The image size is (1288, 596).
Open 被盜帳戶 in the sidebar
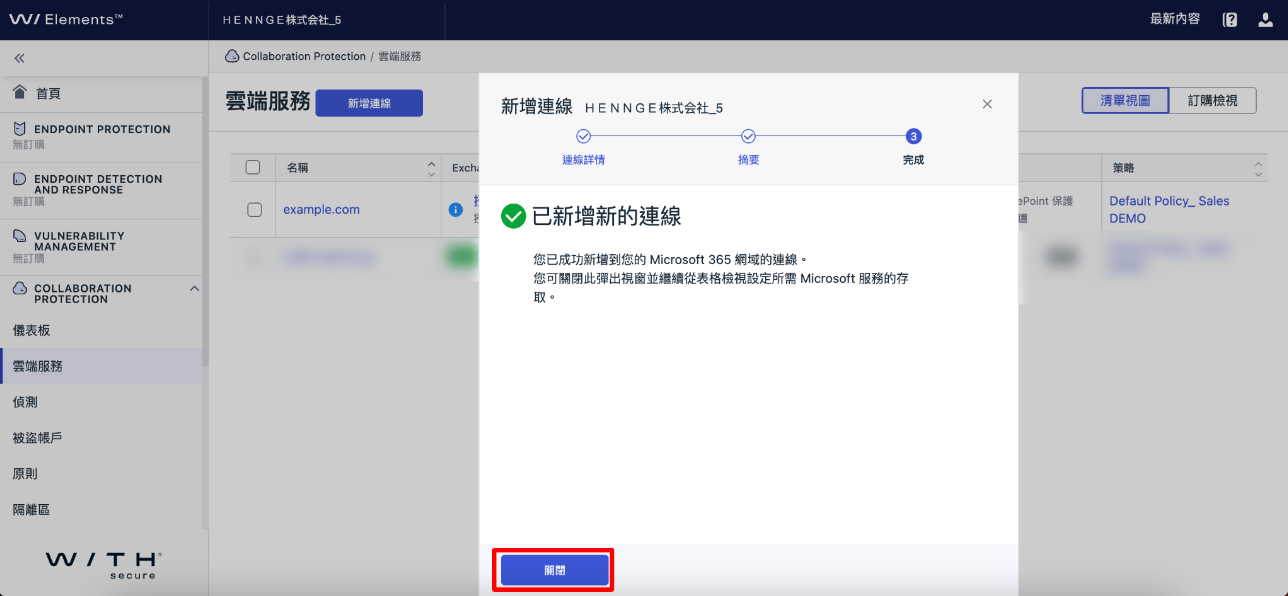(102, 438)
